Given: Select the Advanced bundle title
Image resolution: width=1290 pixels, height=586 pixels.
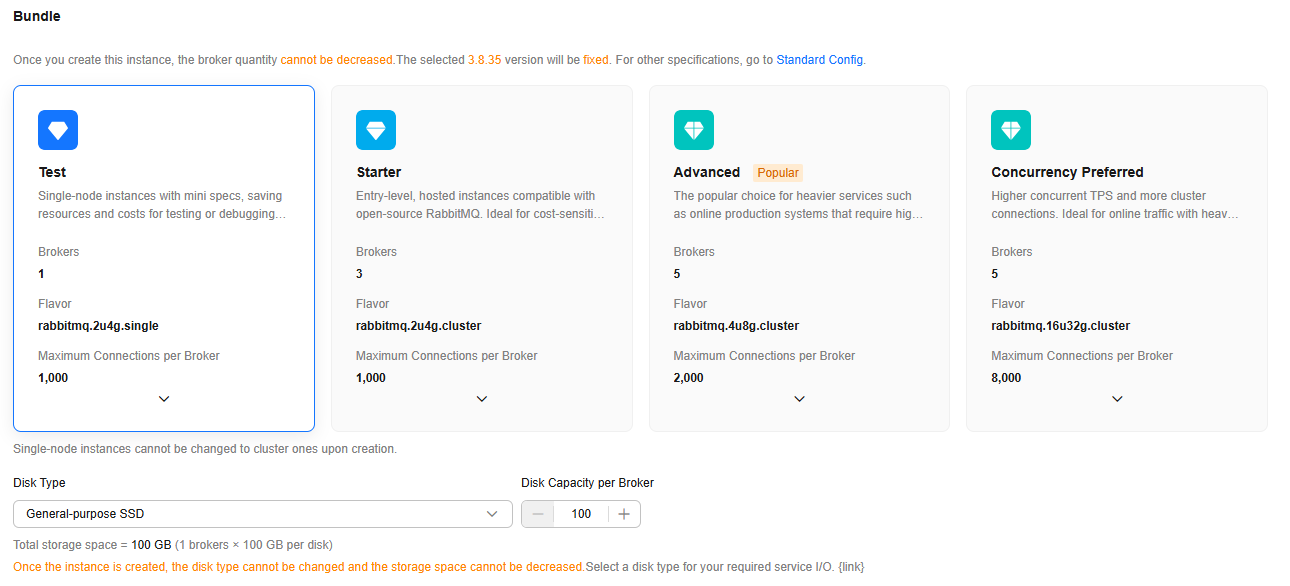Looking at the screenshot, I should point(706,172).
